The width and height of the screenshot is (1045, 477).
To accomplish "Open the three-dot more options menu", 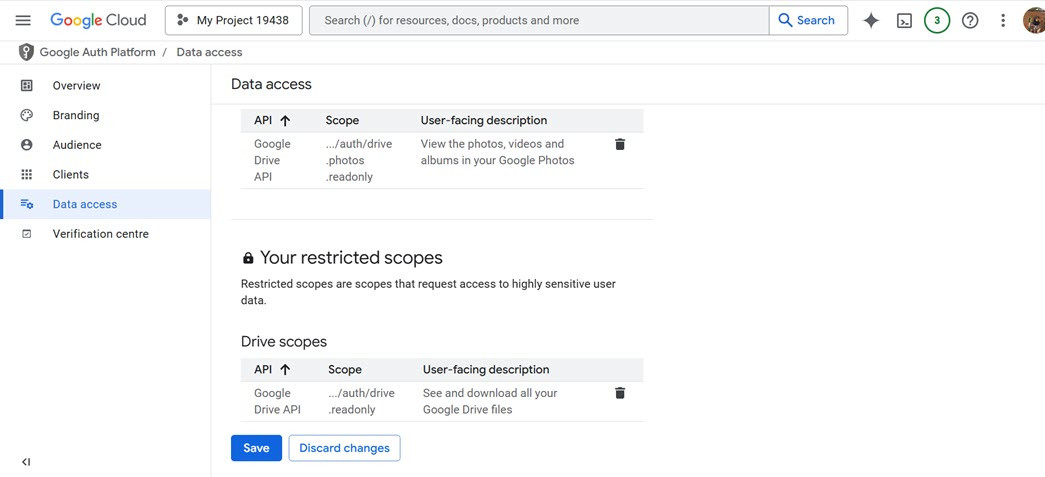I will pyautogui.click(x=1003, y=20).
